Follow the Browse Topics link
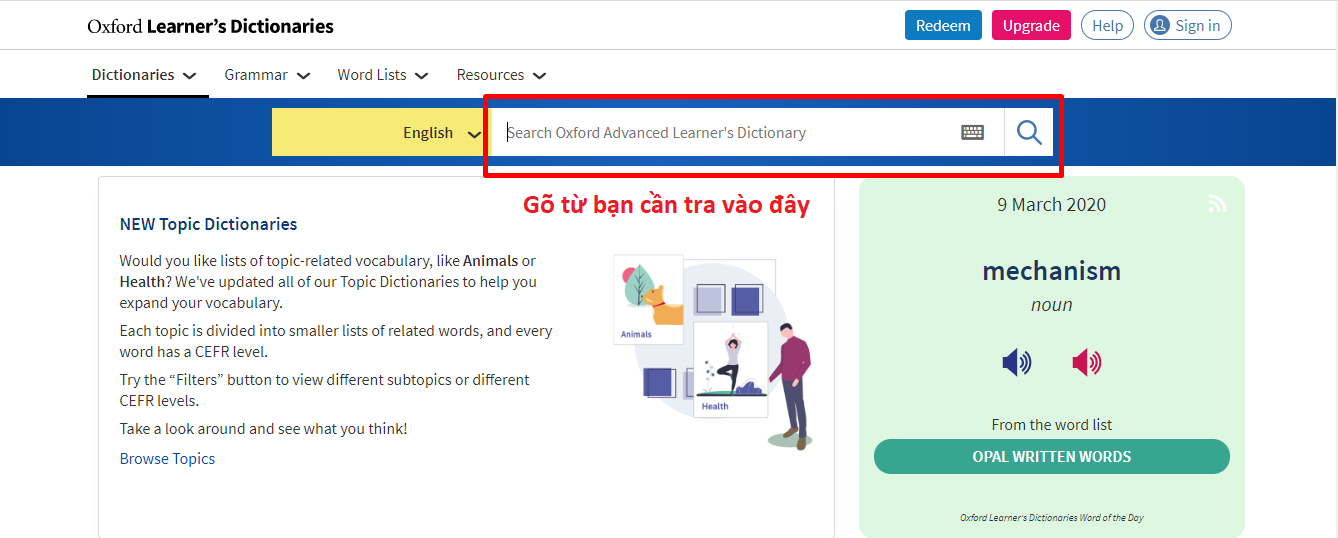 point(167,459)
